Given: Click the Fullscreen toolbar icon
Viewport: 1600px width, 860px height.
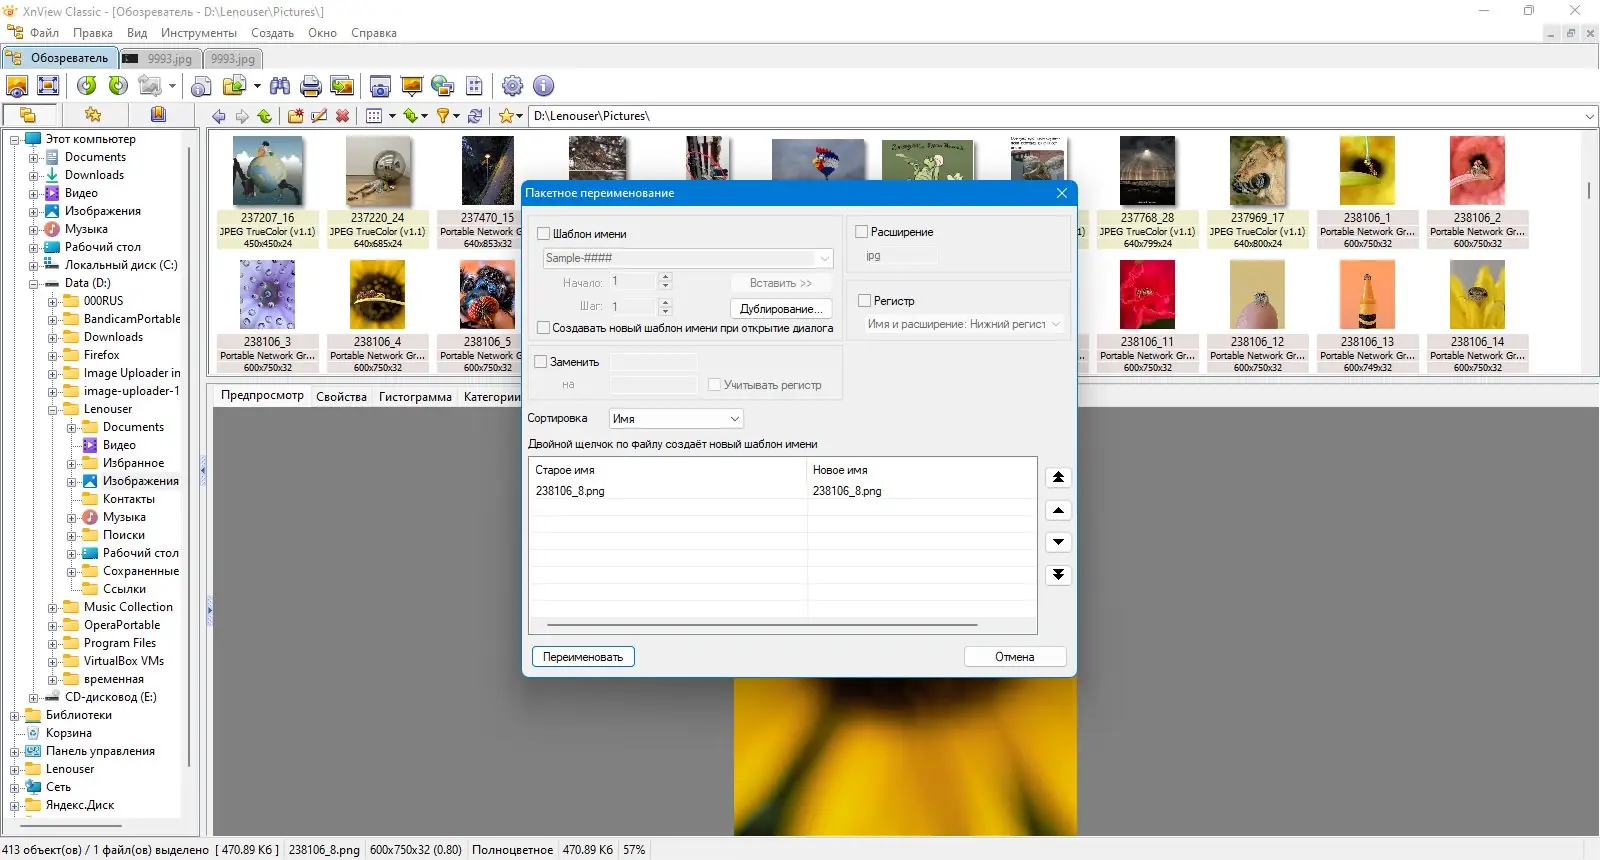Looking at the screenshot, I should [48, 86].
